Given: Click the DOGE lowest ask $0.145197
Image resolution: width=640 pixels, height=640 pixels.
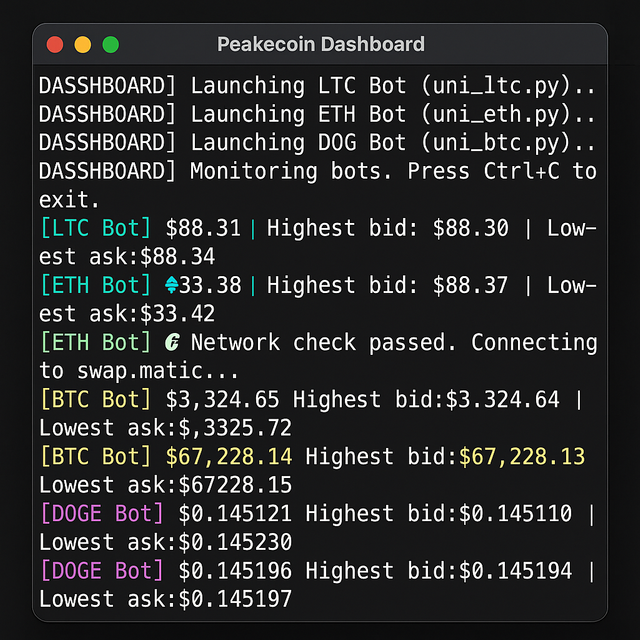Looking at the screenshot, I should [235, 600].
